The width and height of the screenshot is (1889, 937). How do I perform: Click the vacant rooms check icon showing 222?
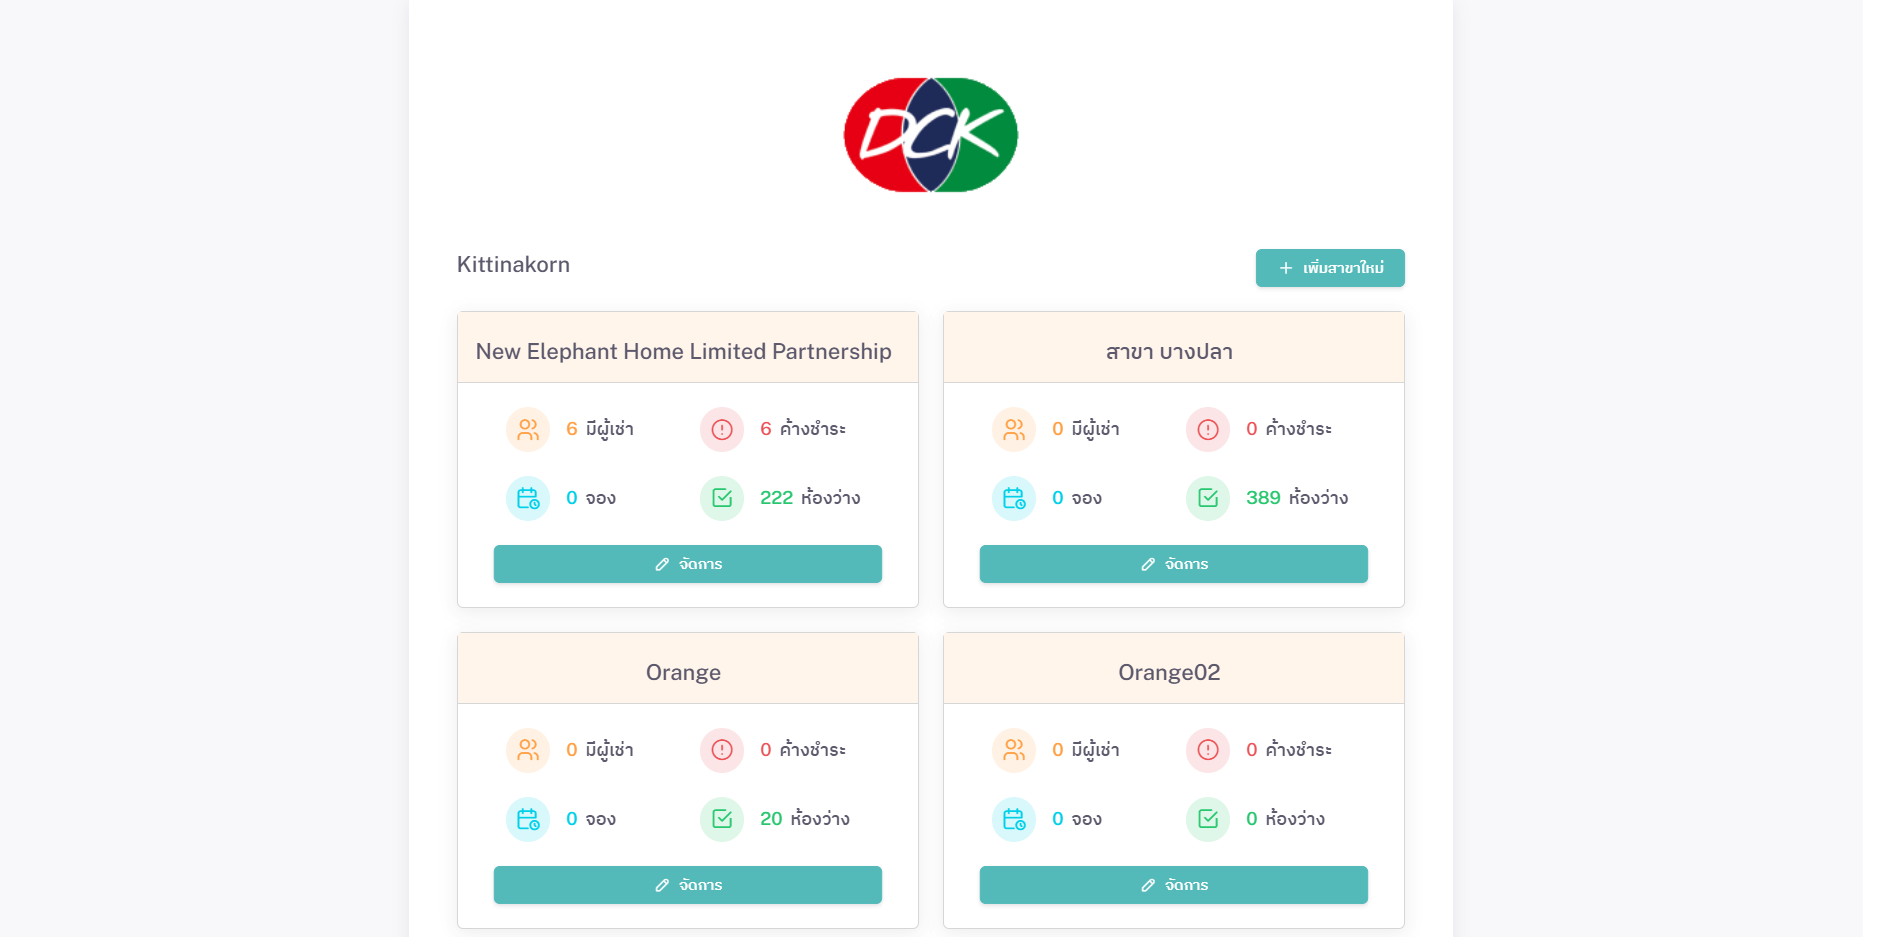tap(722, 498)
